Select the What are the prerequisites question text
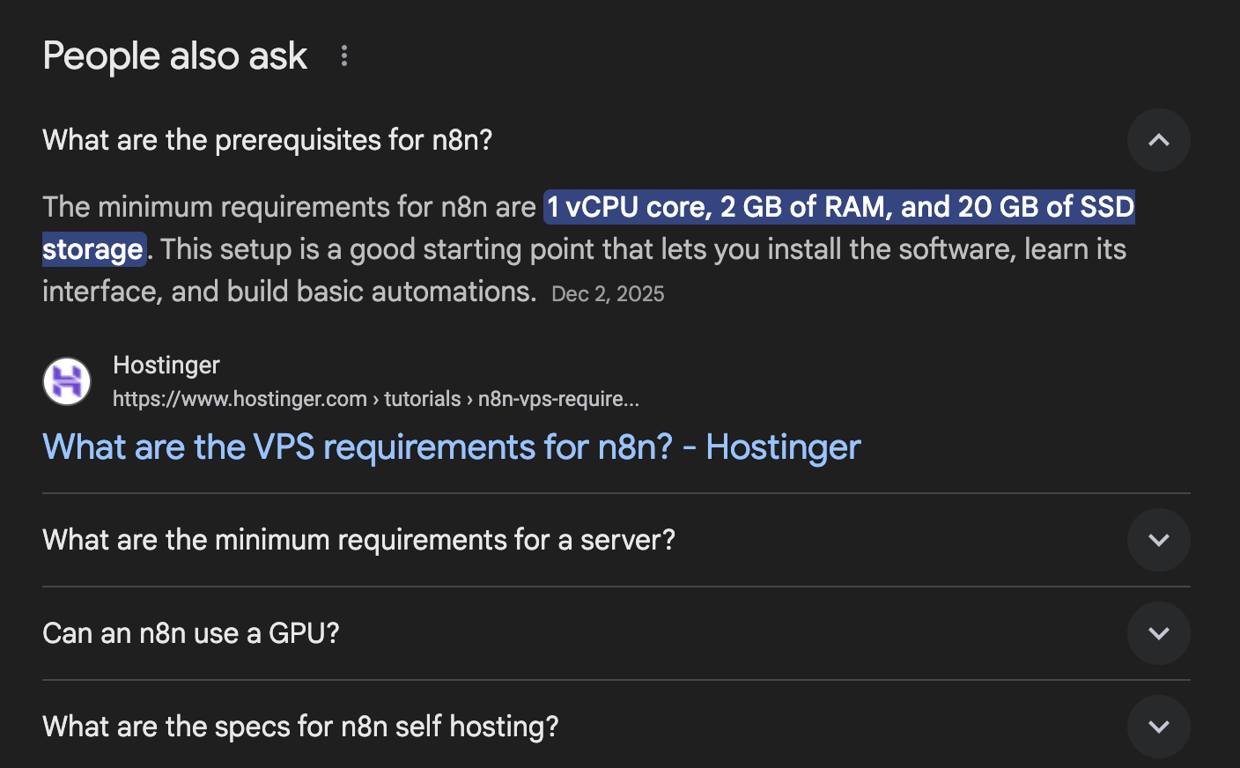This screenshot has width=1240, height=768. coord(267,140)
